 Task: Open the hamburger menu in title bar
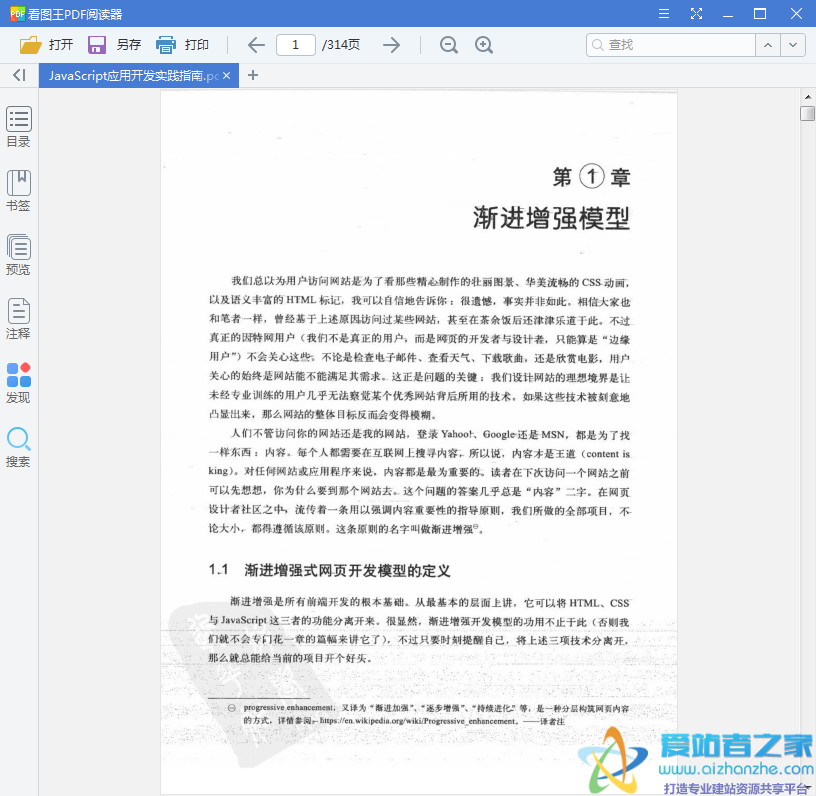(x=665, y=14)
